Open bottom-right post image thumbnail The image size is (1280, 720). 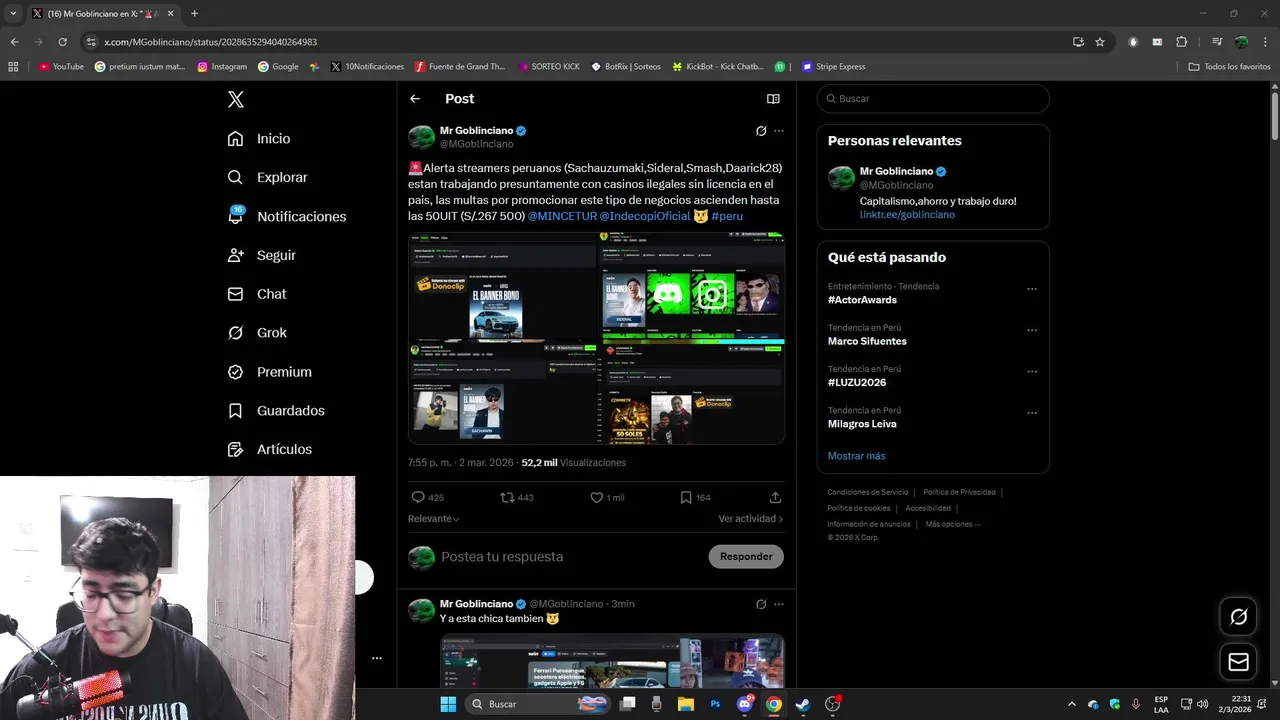[x=692, y=392]
